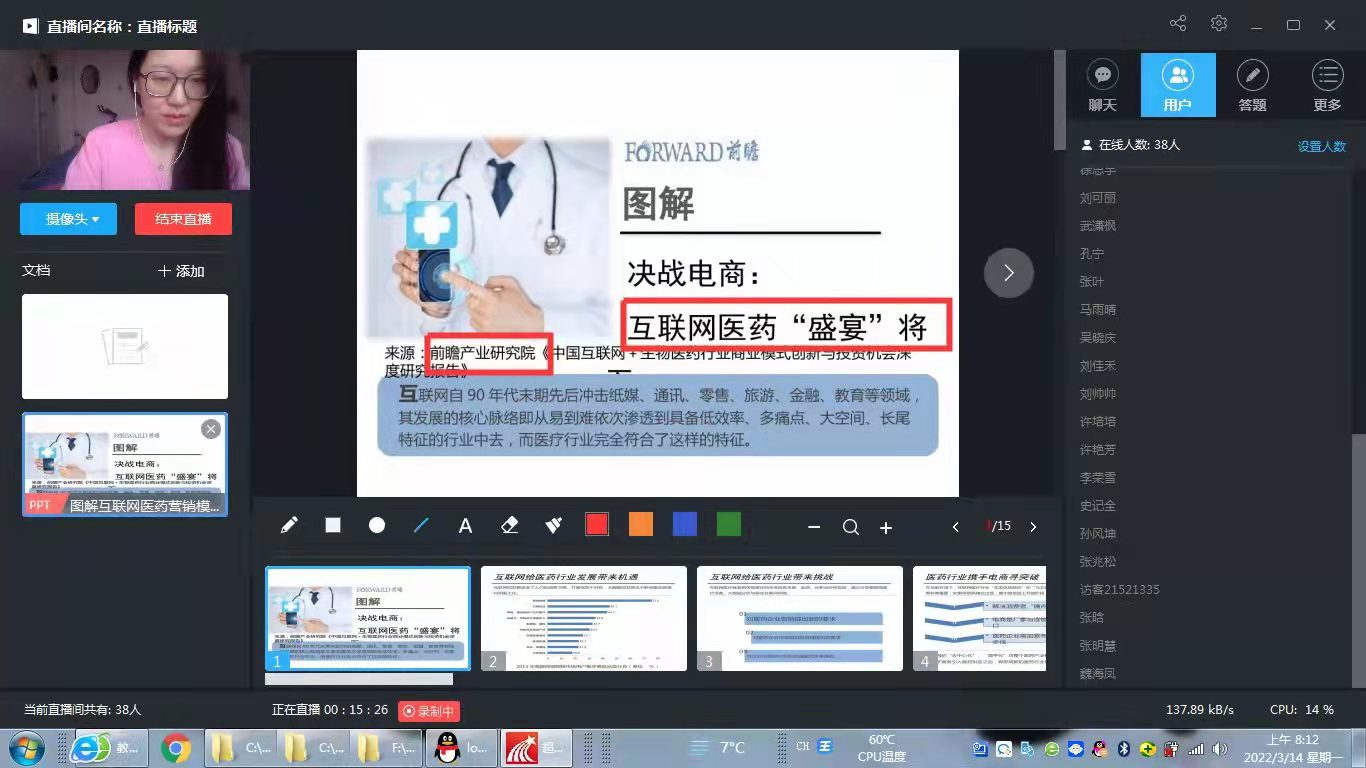Image resolution: width=1366 pixels, height=768 pixels.
Task: Select slide 3 thumbnail in filmstrip
Action: click(800, 618)
